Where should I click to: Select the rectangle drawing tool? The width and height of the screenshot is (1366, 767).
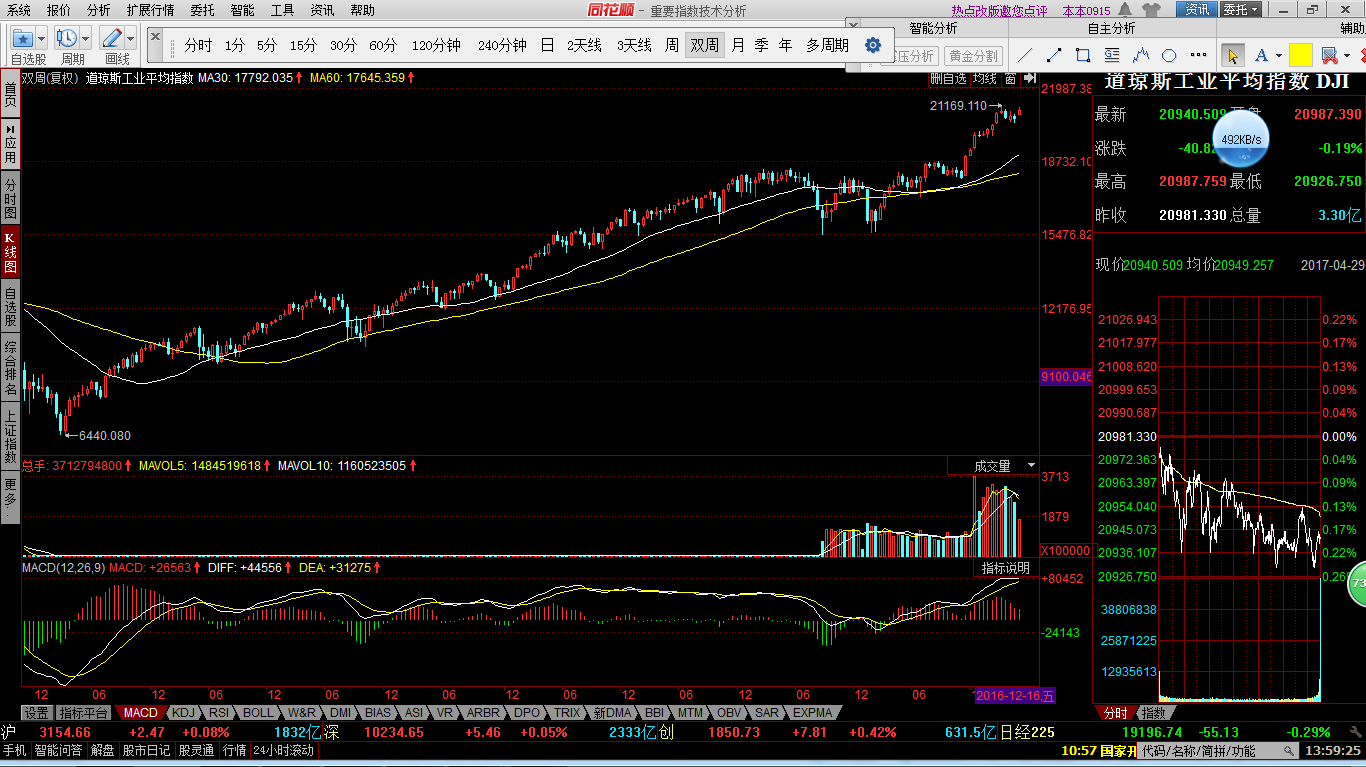[x=1083, y=55]
